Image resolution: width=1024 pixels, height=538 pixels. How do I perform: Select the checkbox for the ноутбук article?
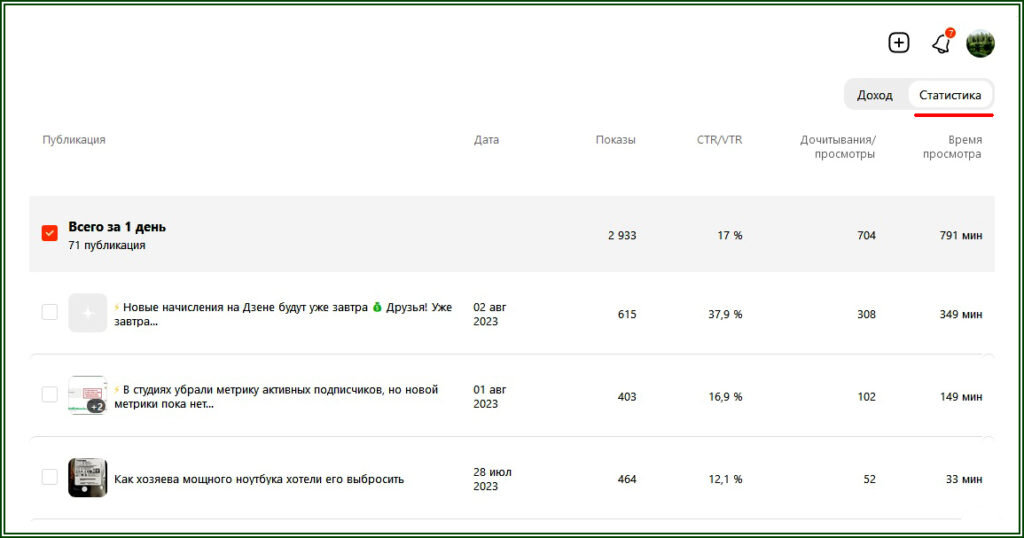point(49,477)
